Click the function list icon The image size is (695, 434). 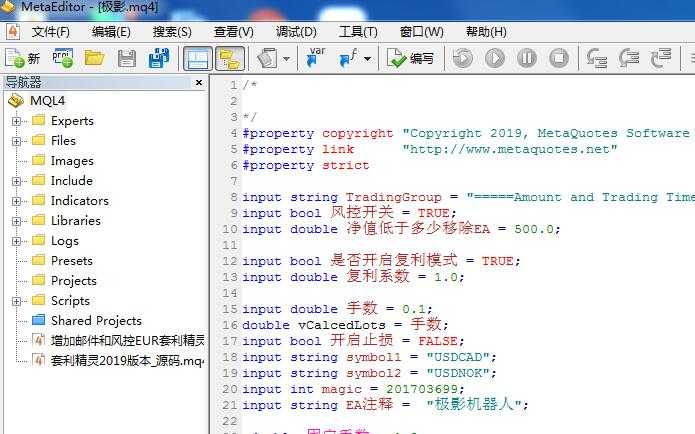348,58
